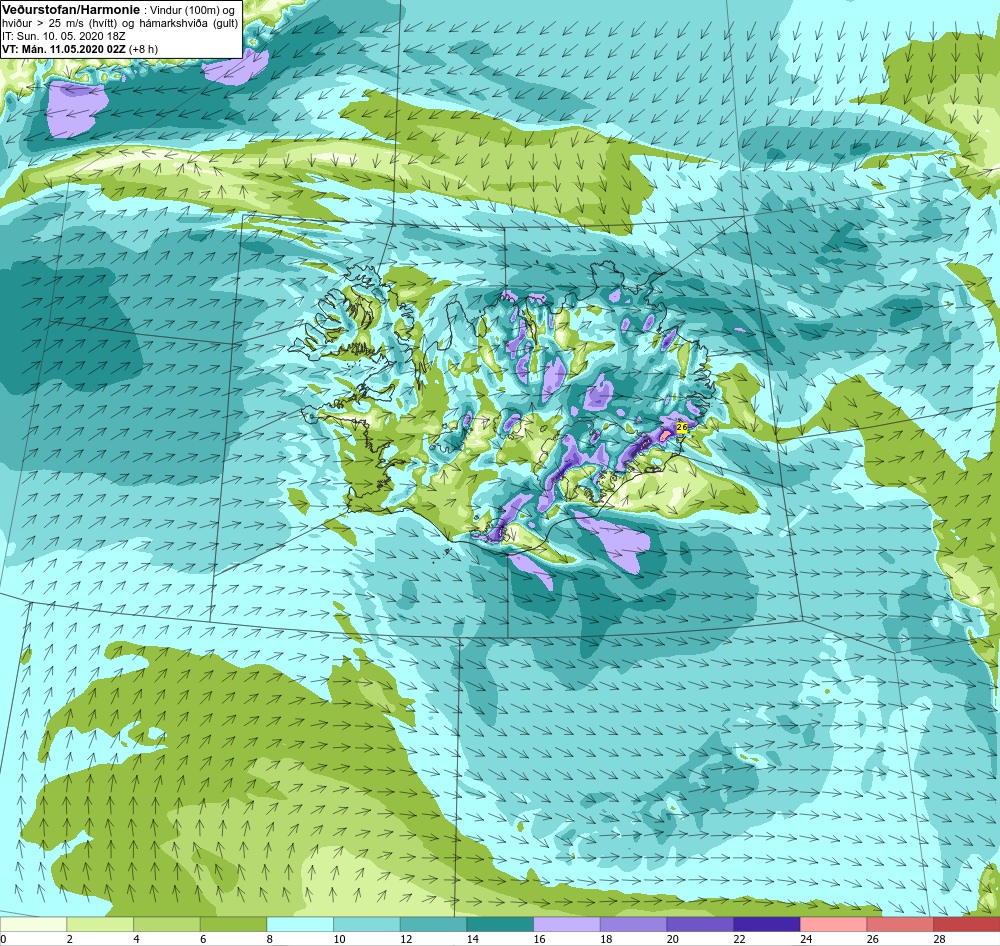Click the yellow 26 max gust marker
The image size is (1000, 946).
tap(681, 427)
